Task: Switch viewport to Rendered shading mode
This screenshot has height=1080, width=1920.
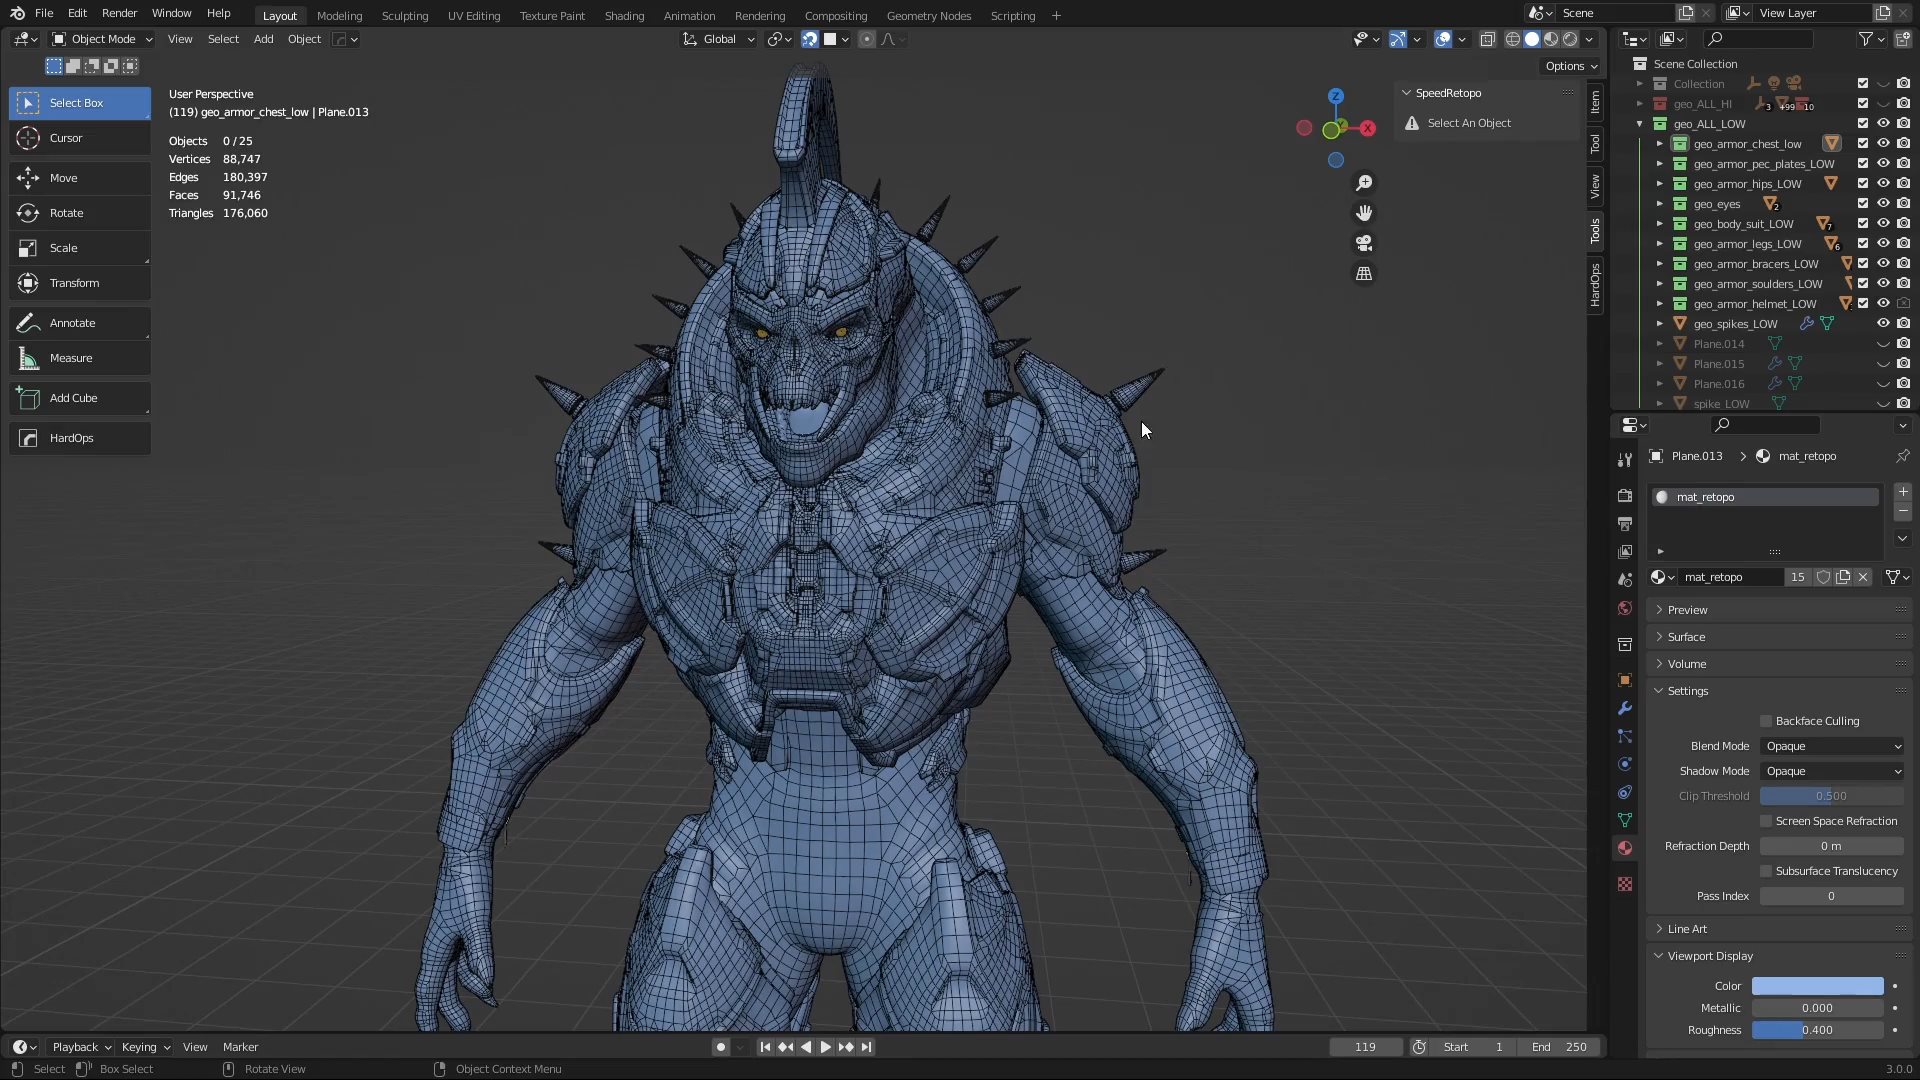Action: coord(1568,39)
